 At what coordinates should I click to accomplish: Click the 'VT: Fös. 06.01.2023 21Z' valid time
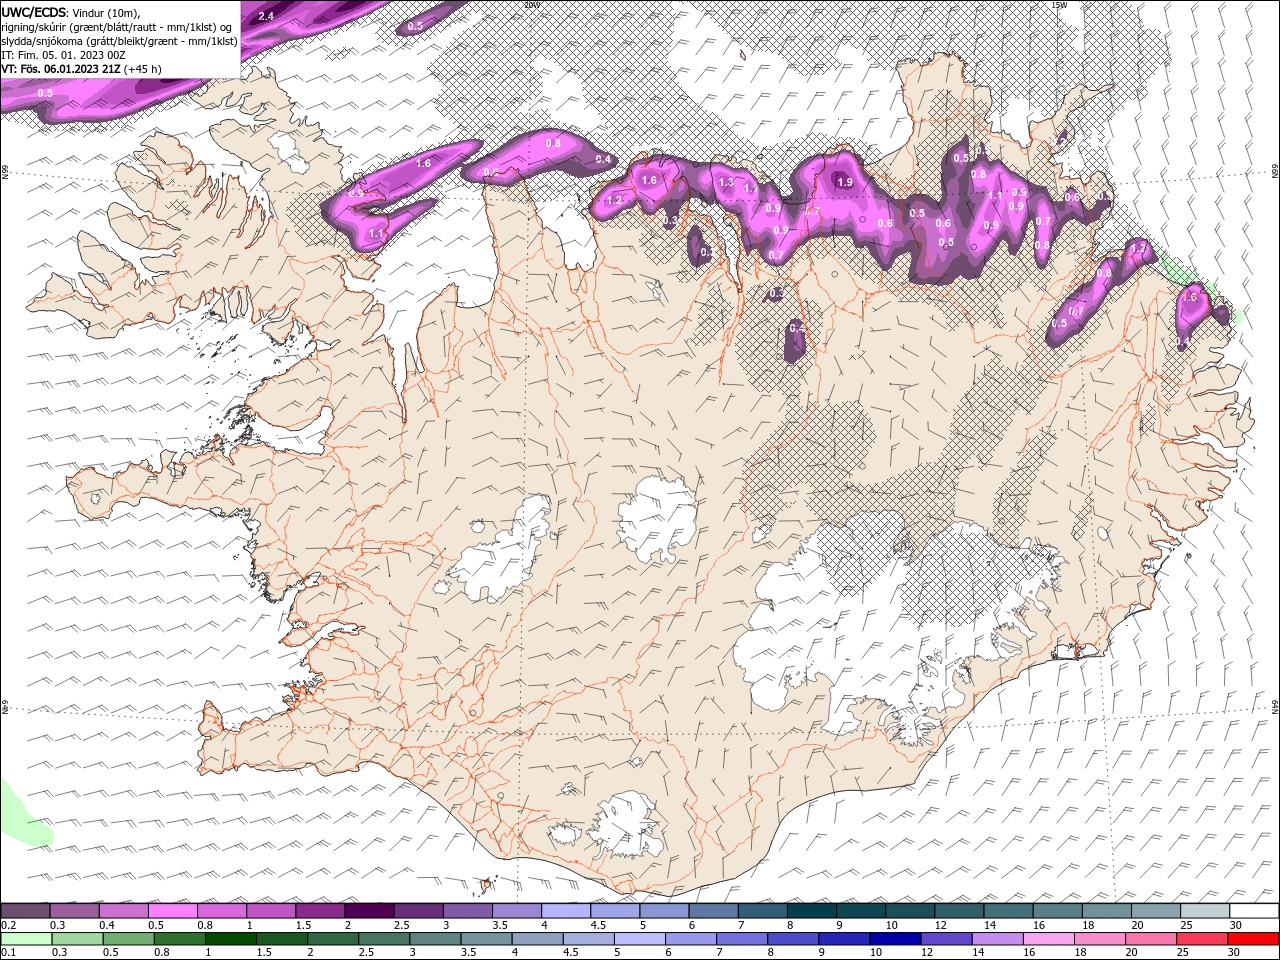[61, 69]
